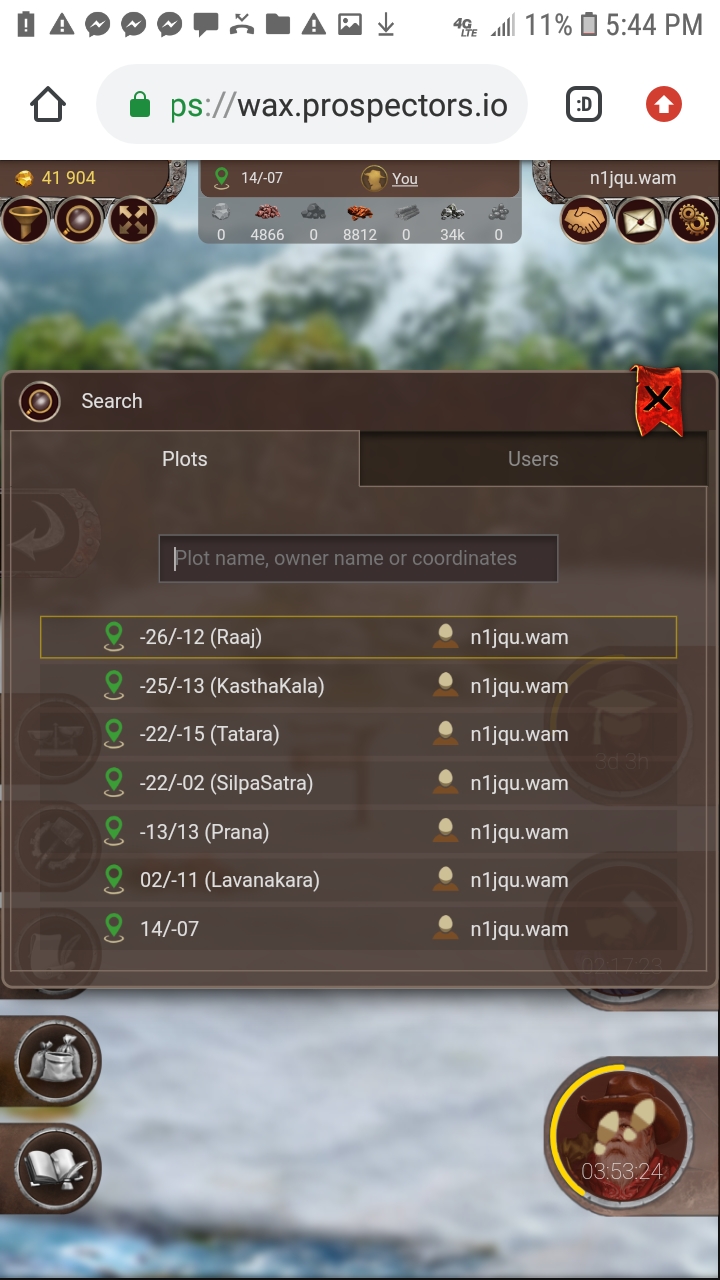Switch to the Users tab

click(533, 459)
